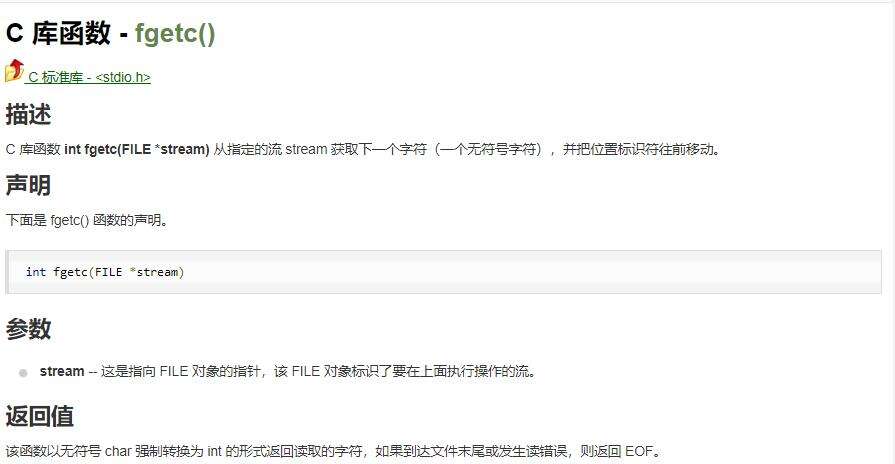Click the int keyword in code block
The image size is (895, 464).
(36, 272)
